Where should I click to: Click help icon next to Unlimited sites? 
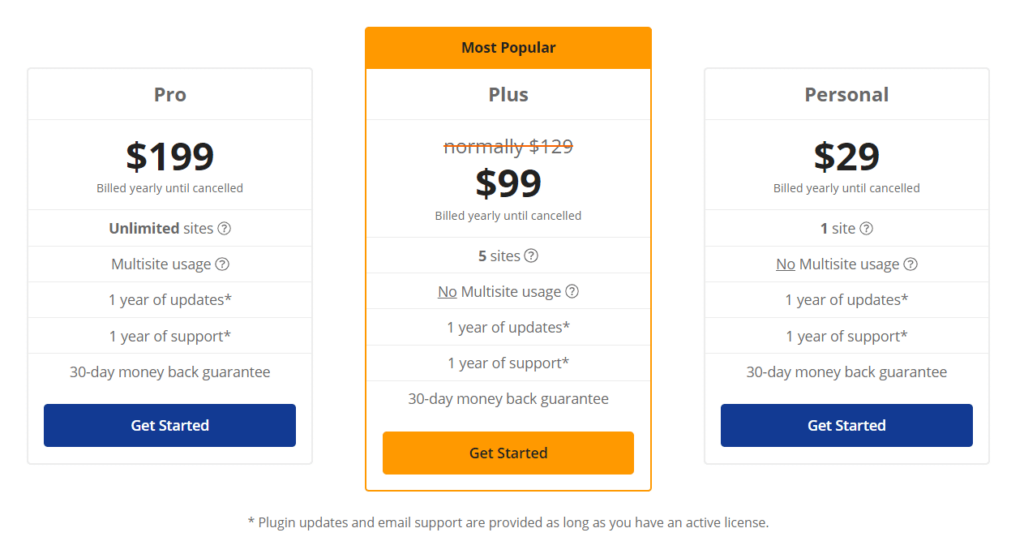pos(224,228)
